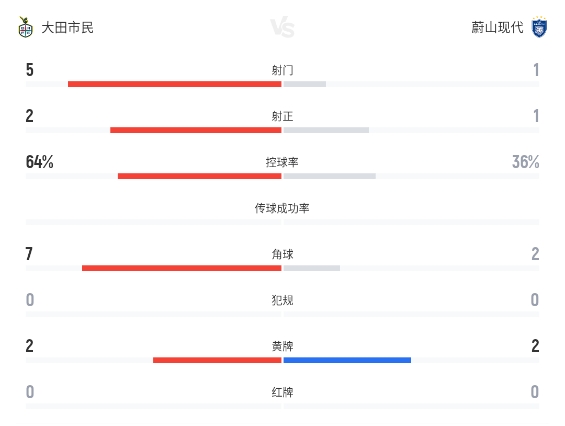Click the 角球 value 7 for 大田市民

(x=29, y=254)
